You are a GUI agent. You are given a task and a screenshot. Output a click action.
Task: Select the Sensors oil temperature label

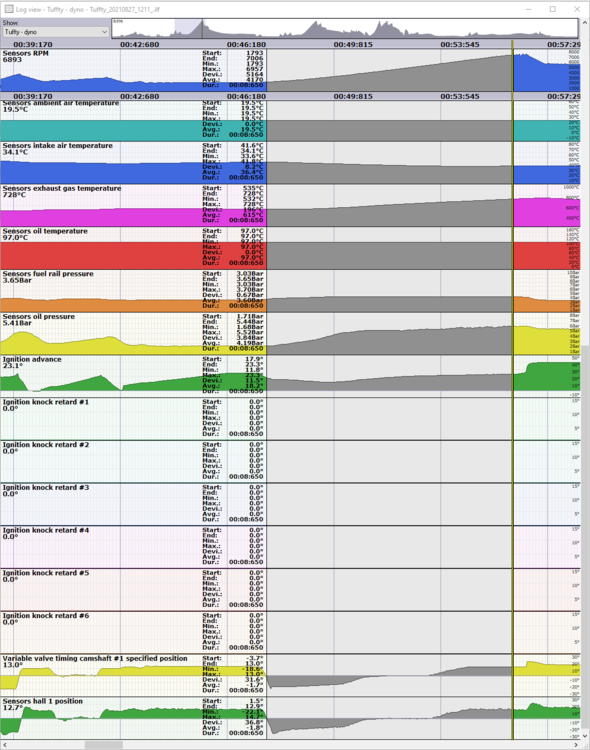tap(45, 231)
